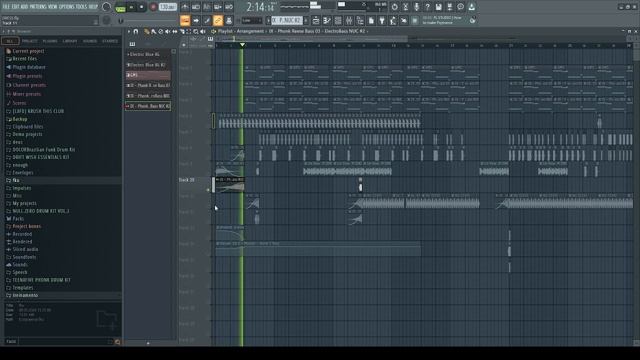Select the Slip tool in playlist toolbar
Viewport: 640px width, 360px height.
[175, 31]
